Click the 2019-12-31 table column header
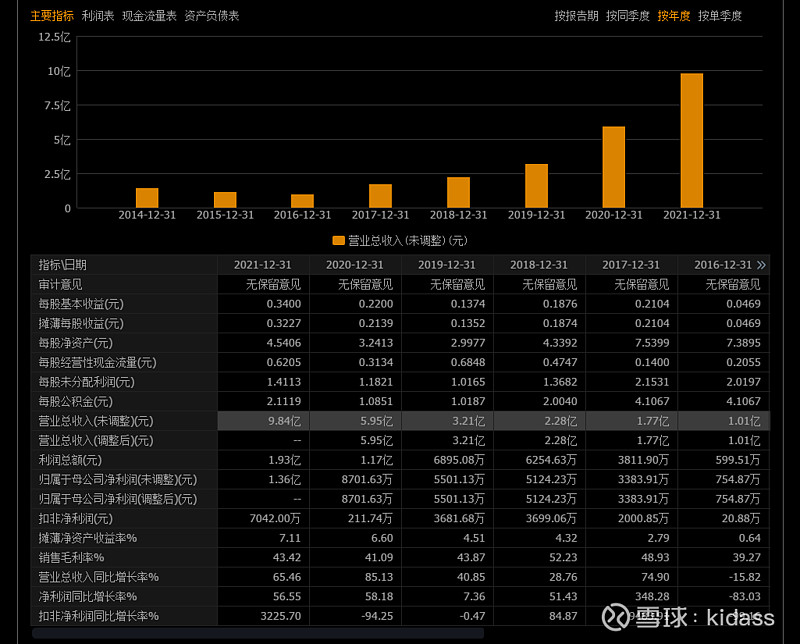800x644 pixels. pos(447,265)
